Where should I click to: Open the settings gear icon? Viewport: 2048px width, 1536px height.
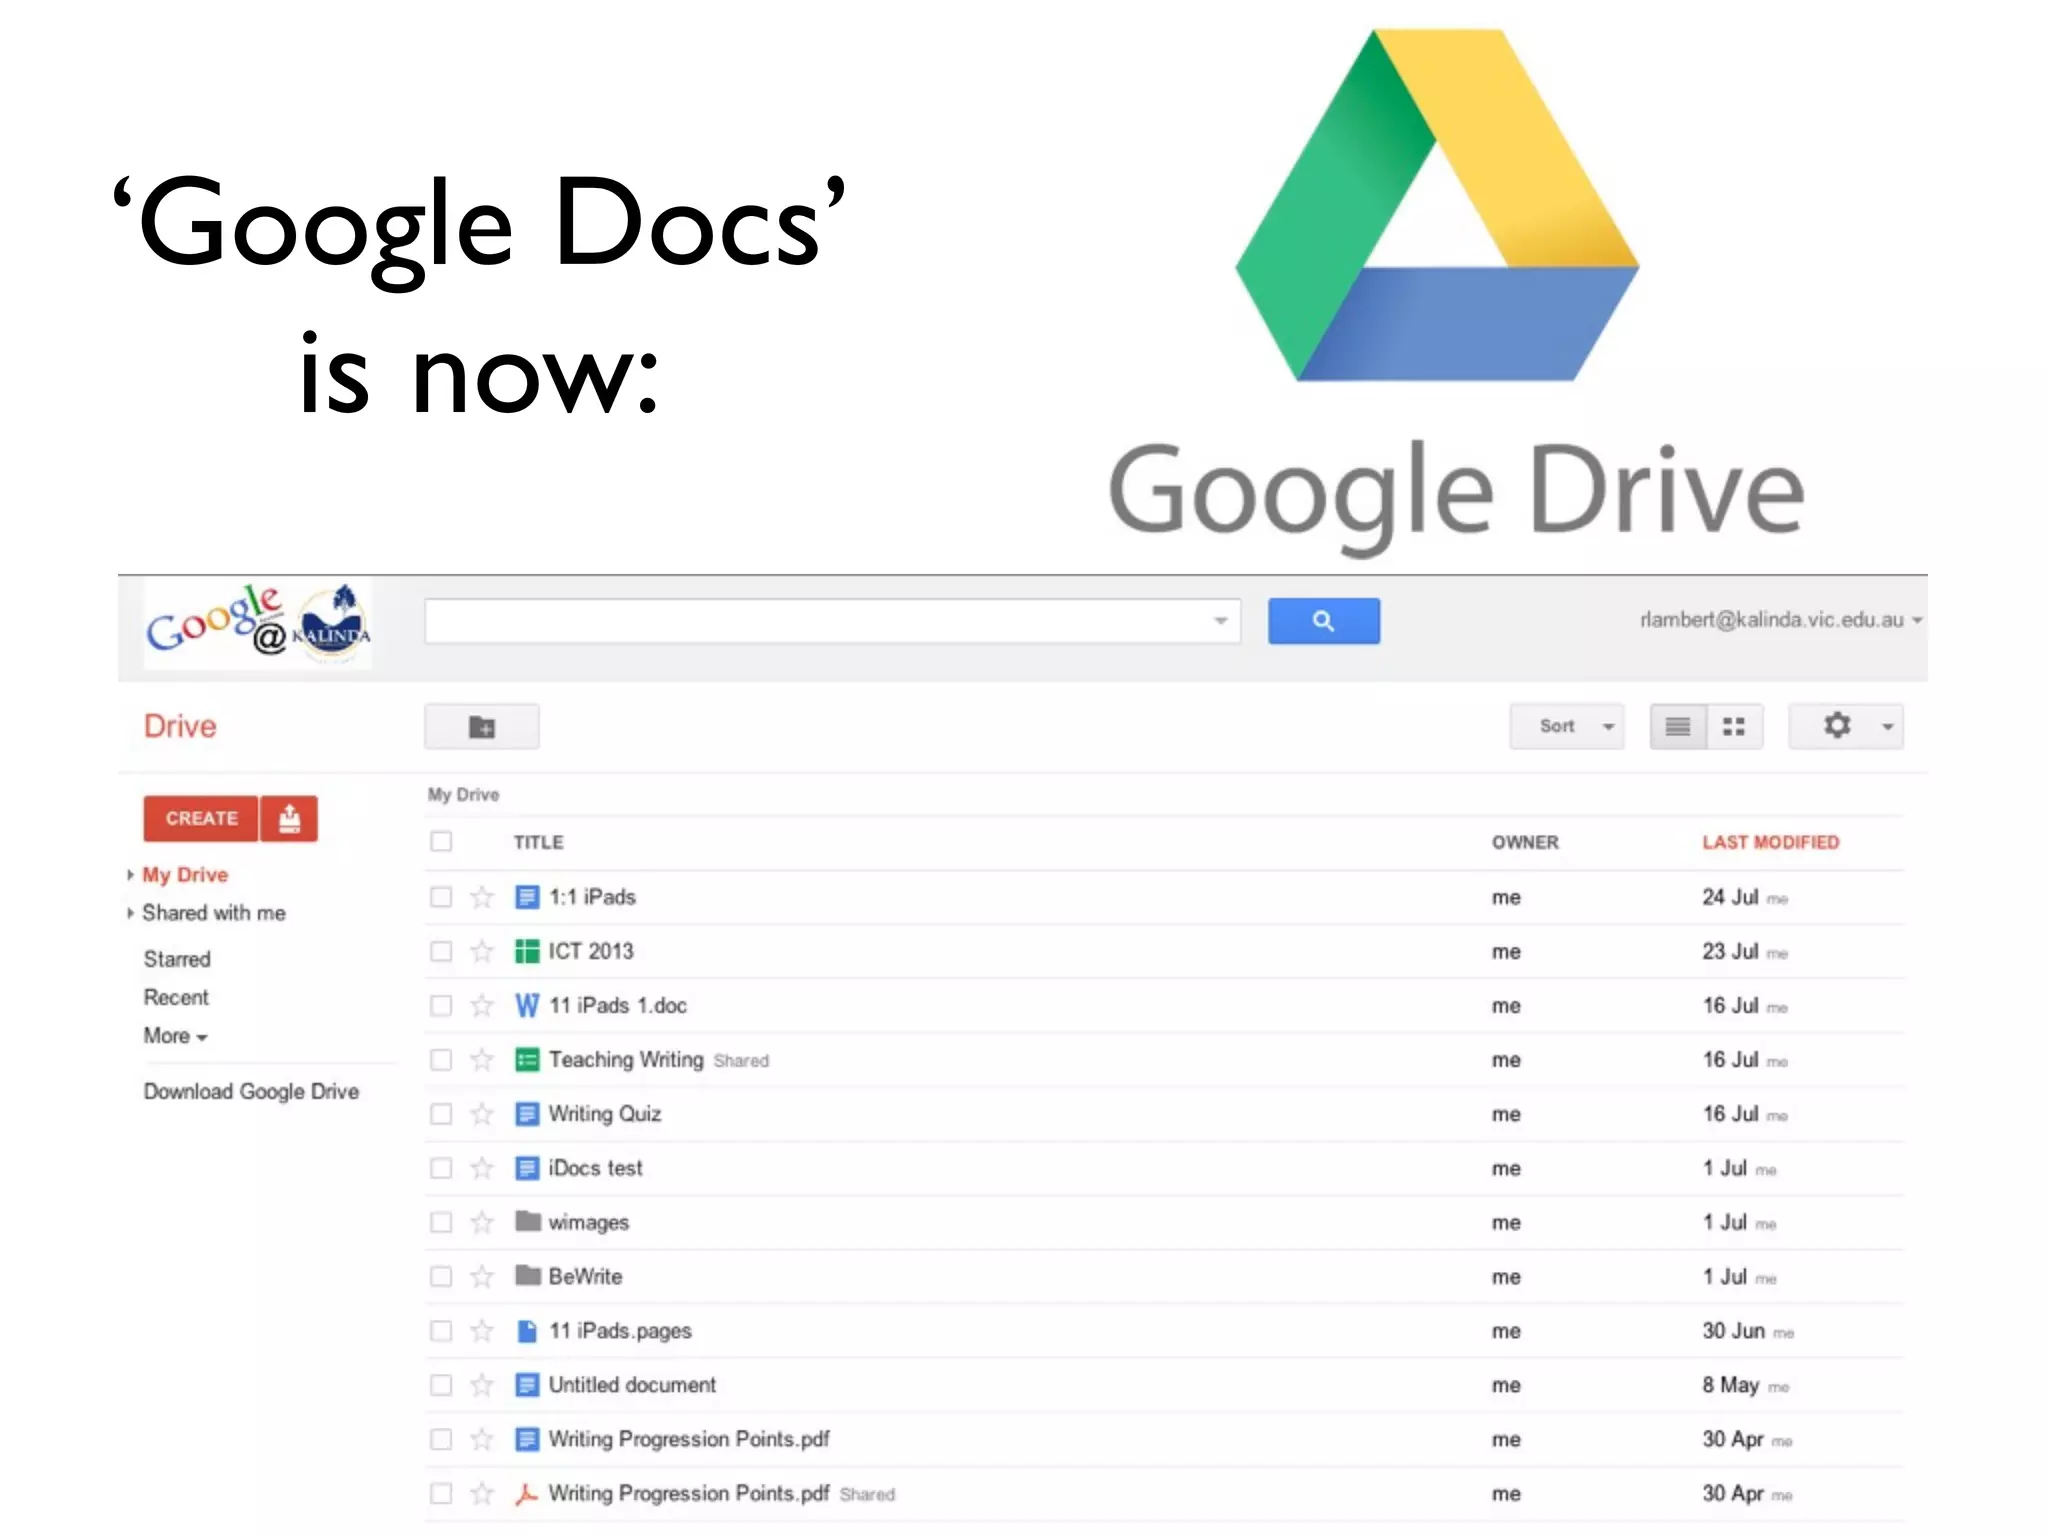click(x=1837, y=725)
